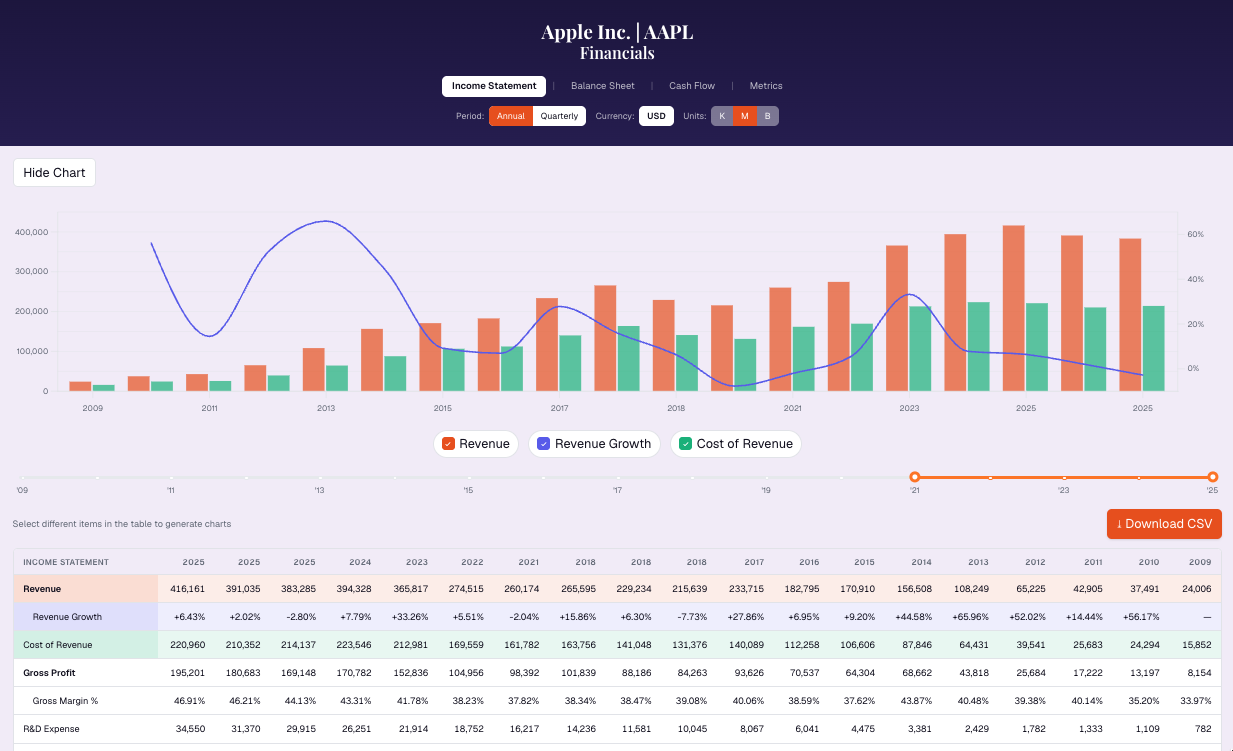Switch to the Income Statement tab

(494, 86)
